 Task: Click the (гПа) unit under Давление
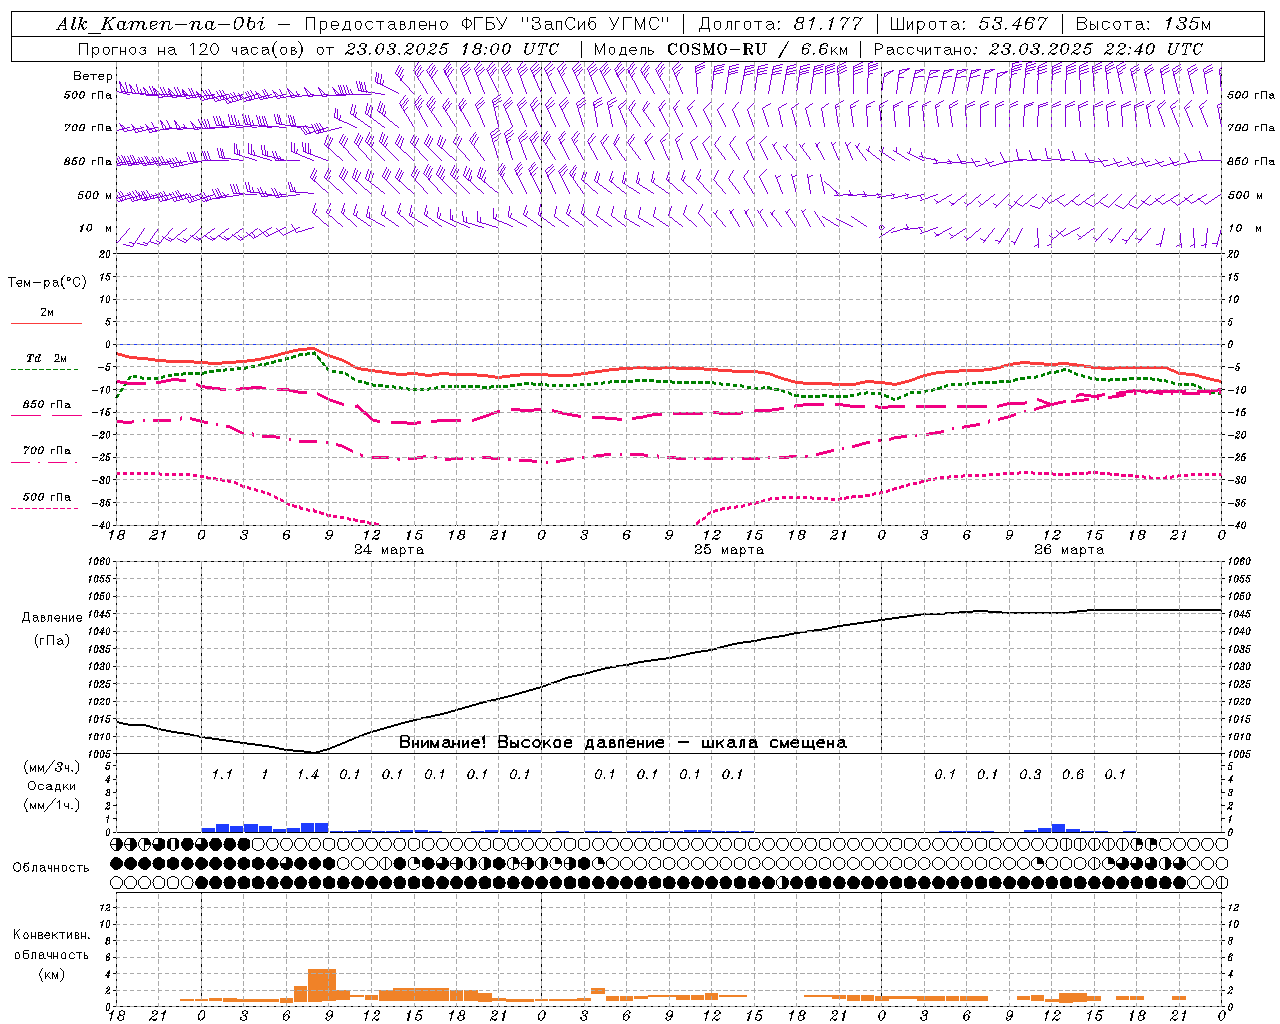tap(52, 640)
